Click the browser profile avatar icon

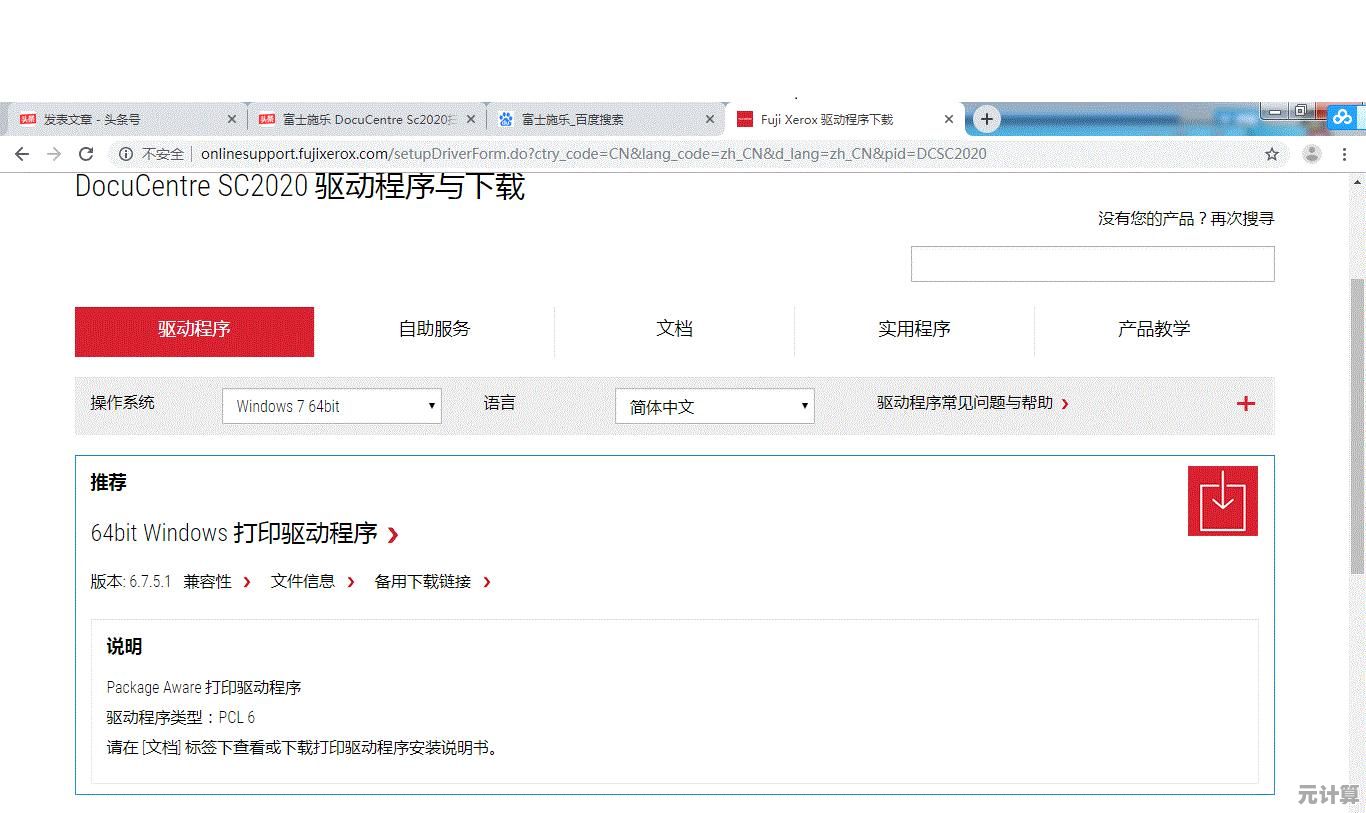(x=1312, y=154)
